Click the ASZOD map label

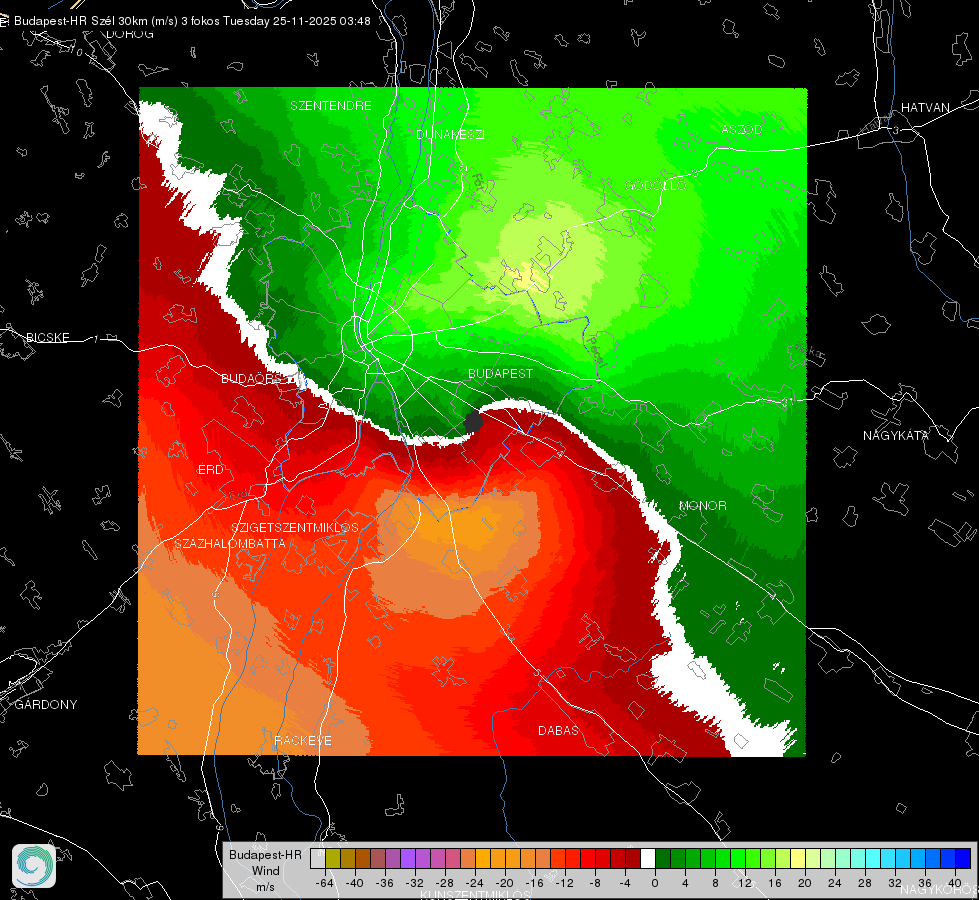pyautogui.click(x=742, y=129)
